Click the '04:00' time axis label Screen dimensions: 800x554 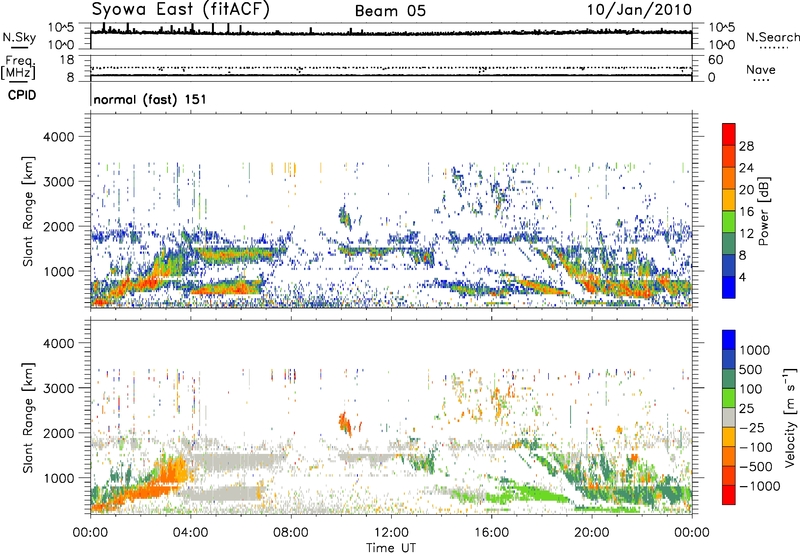191,533
